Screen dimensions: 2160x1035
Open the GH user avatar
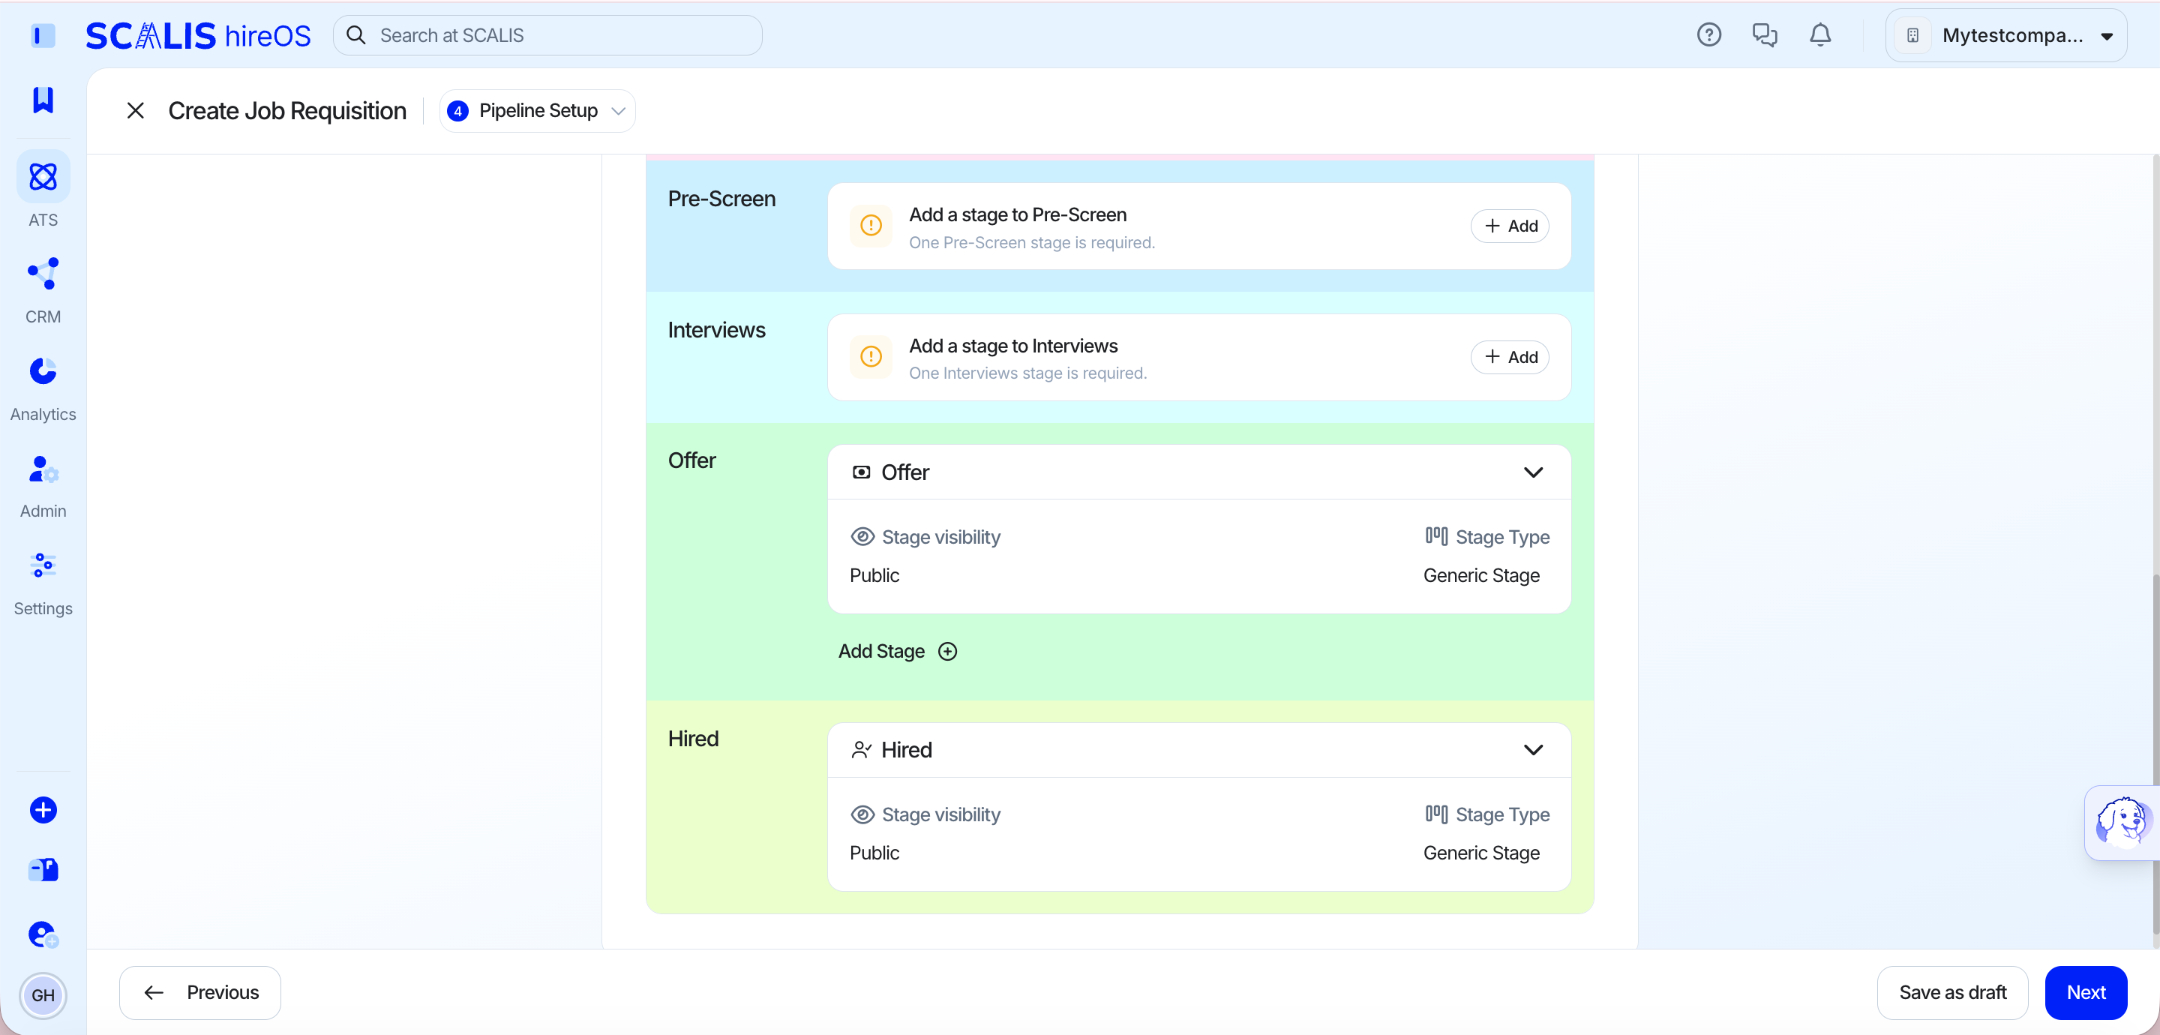[x=43, y=995]
